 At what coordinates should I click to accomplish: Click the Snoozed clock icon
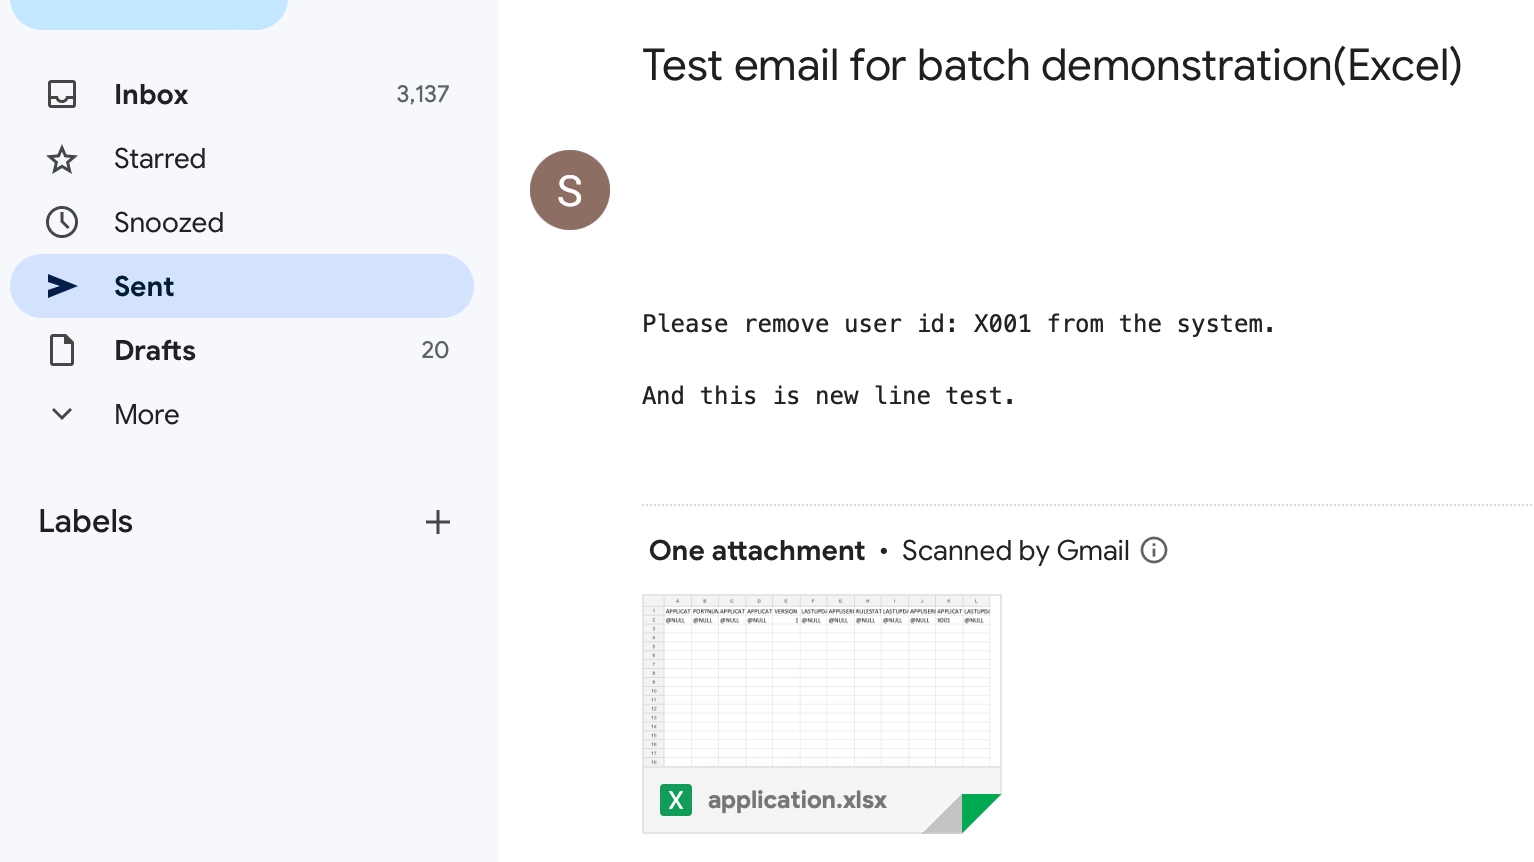pyautogui.click(x=62, y=222)
